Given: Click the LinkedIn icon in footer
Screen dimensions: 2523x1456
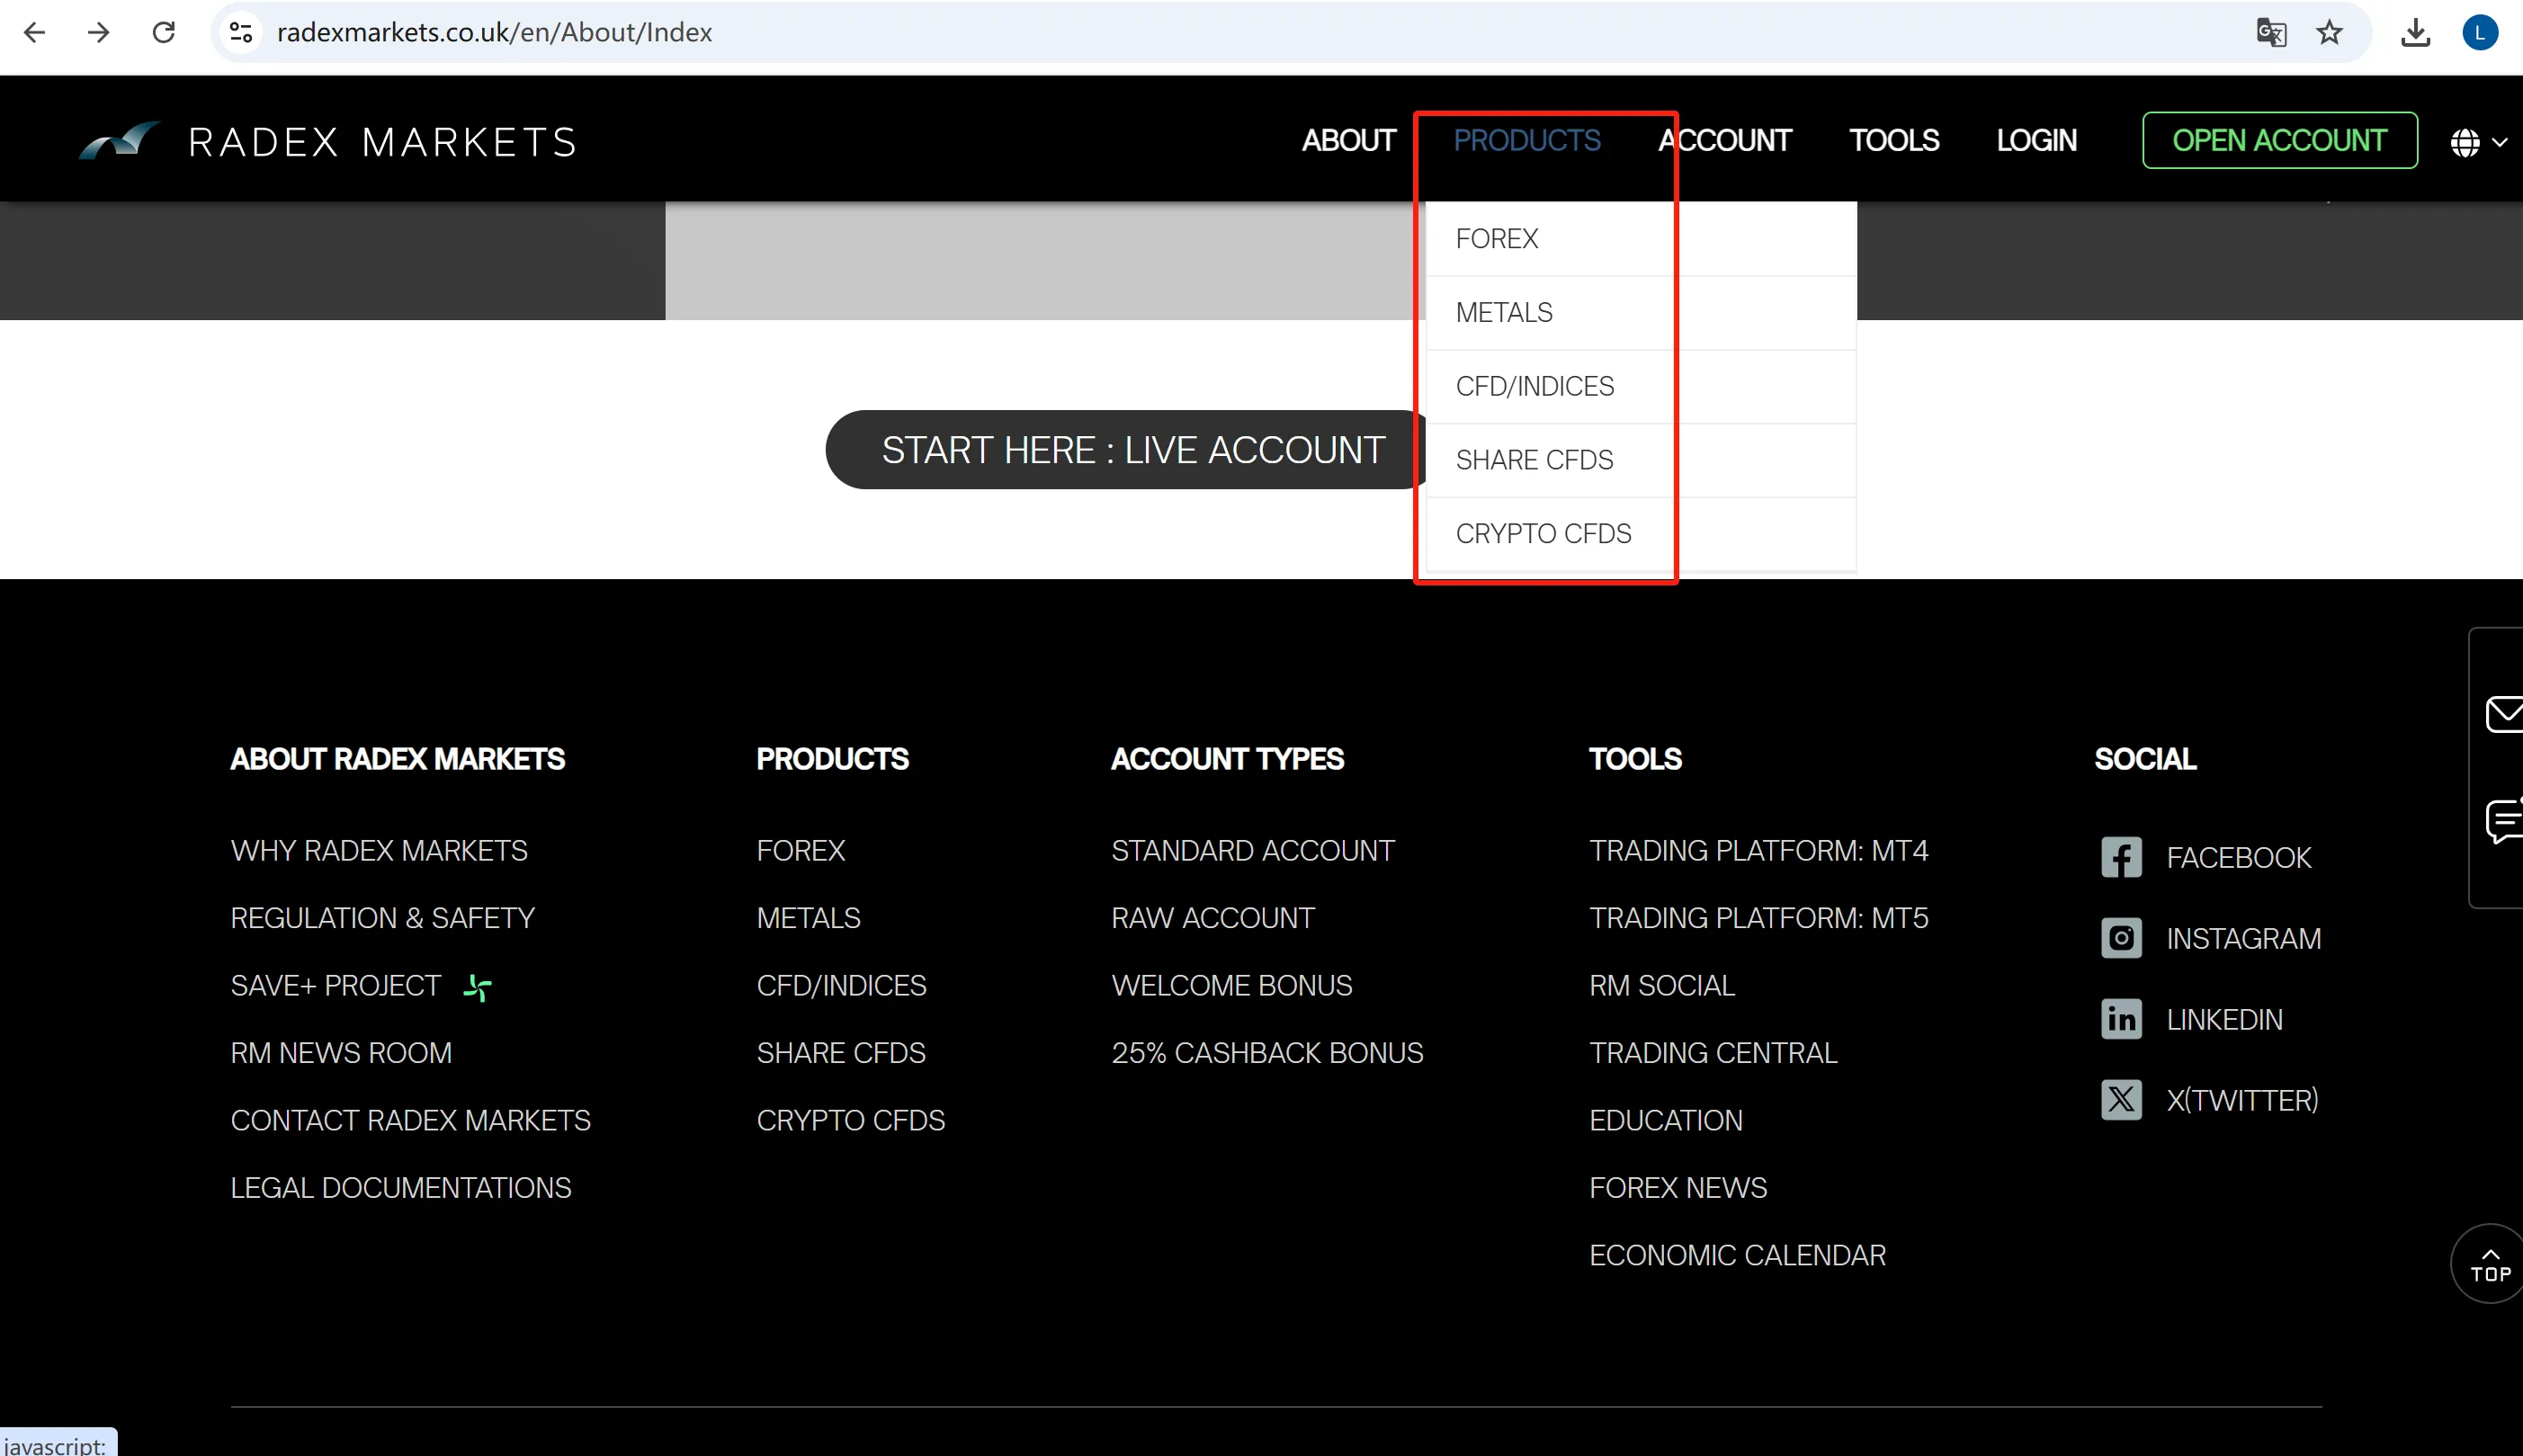Looking at the screenshot, I should click(2121, 1019).
